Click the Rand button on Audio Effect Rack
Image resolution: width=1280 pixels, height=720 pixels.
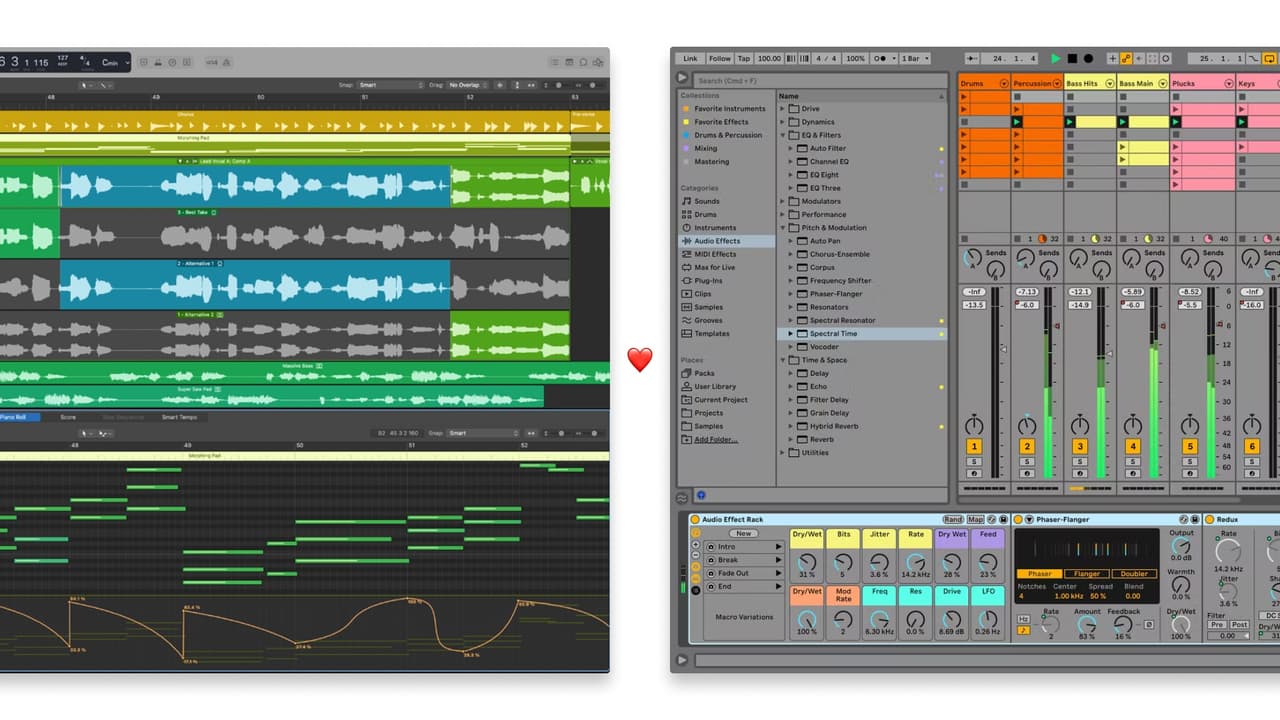[x=953, y=520]
